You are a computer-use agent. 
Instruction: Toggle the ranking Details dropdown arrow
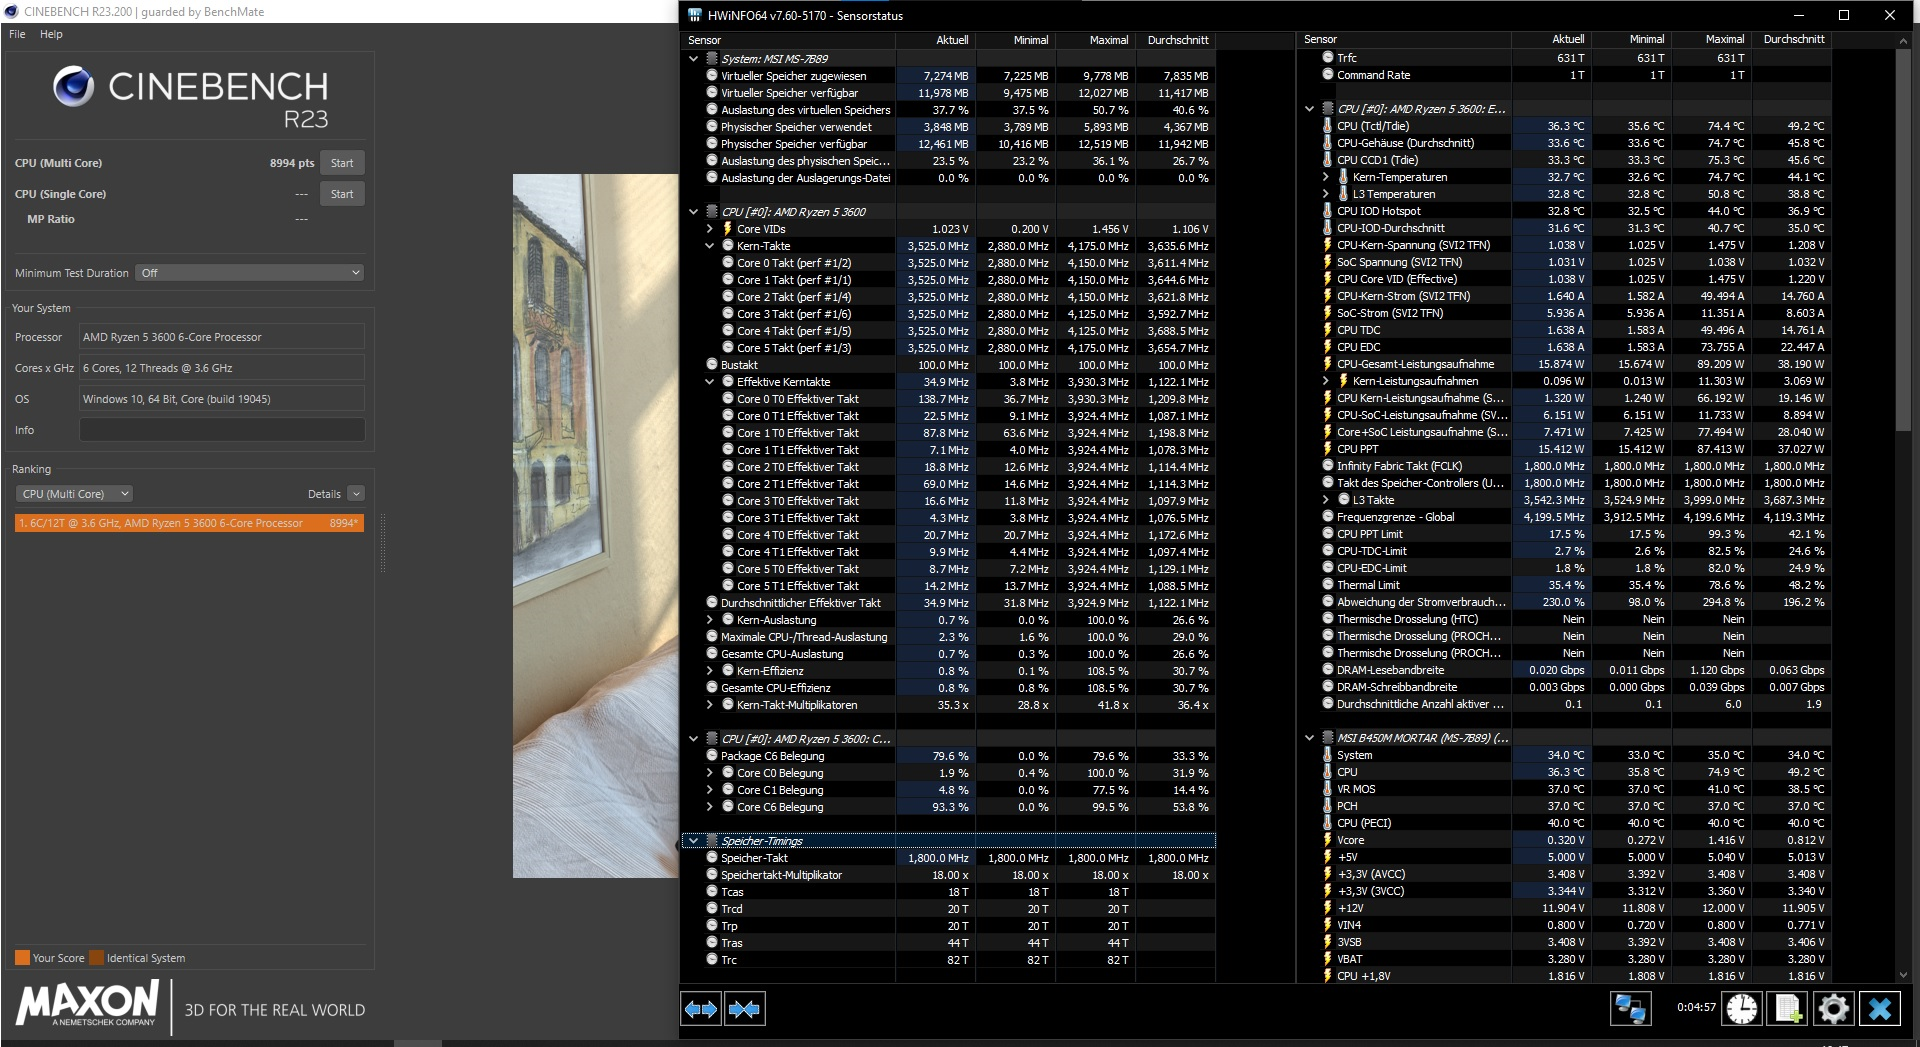tap(356, 494)
